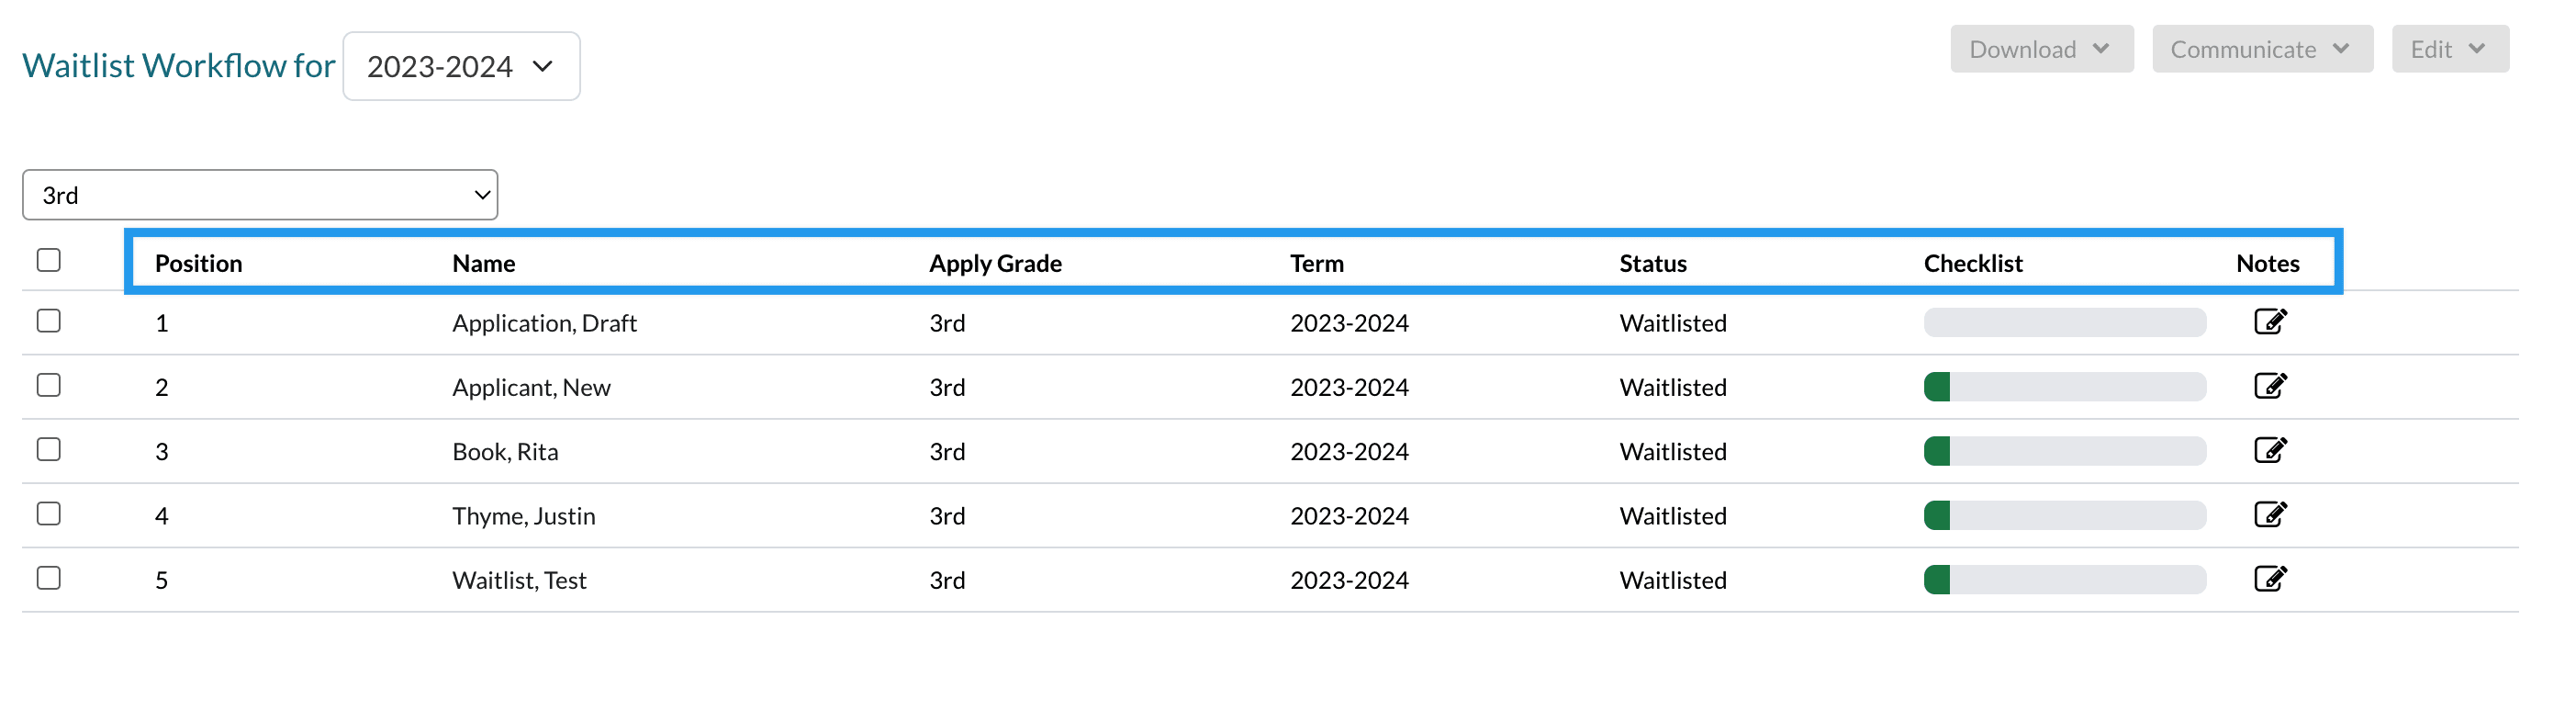The height and width of the screenshot is (722, 2576).
Task: Click the Thyme, Justin applicant name
Action: coord(523,516)
